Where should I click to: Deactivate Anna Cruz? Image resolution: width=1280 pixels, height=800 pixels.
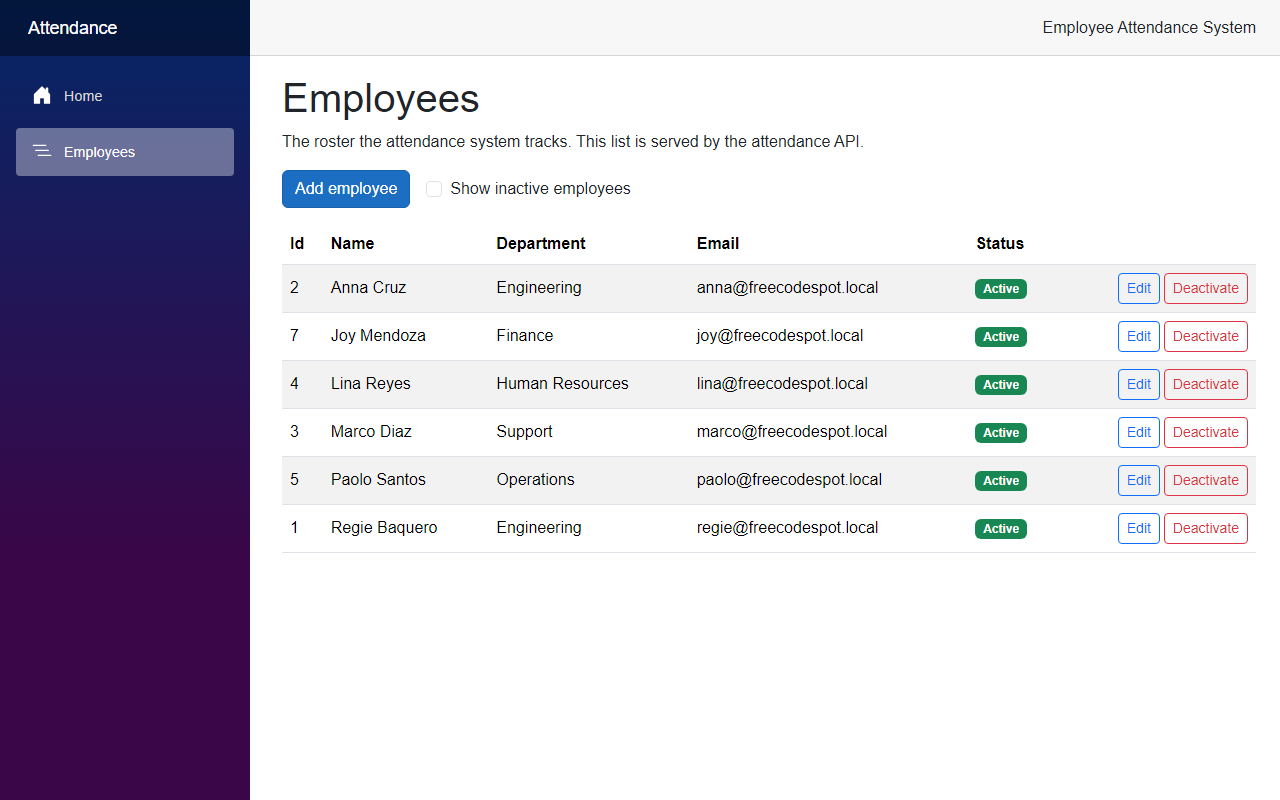tap(1206, 288)
